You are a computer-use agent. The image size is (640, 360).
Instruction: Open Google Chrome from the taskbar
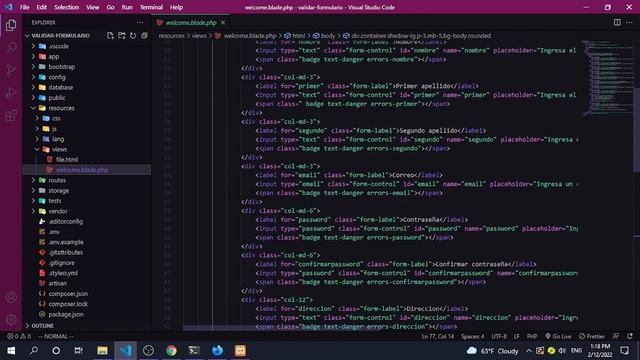point(171,351)
